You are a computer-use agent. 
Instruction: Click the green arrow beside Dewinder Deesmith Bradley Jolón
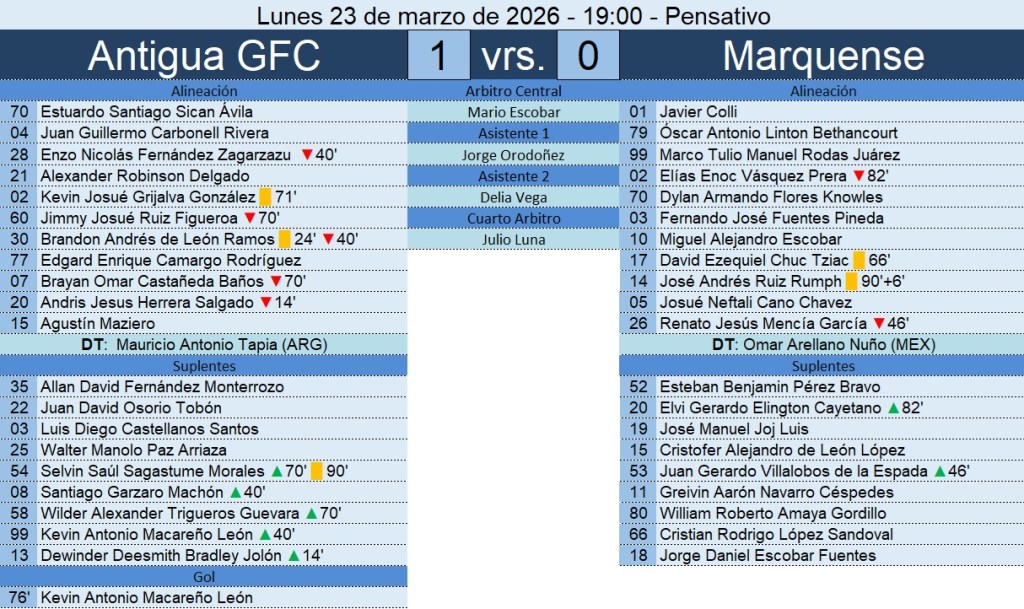click(x=293, y=556)
